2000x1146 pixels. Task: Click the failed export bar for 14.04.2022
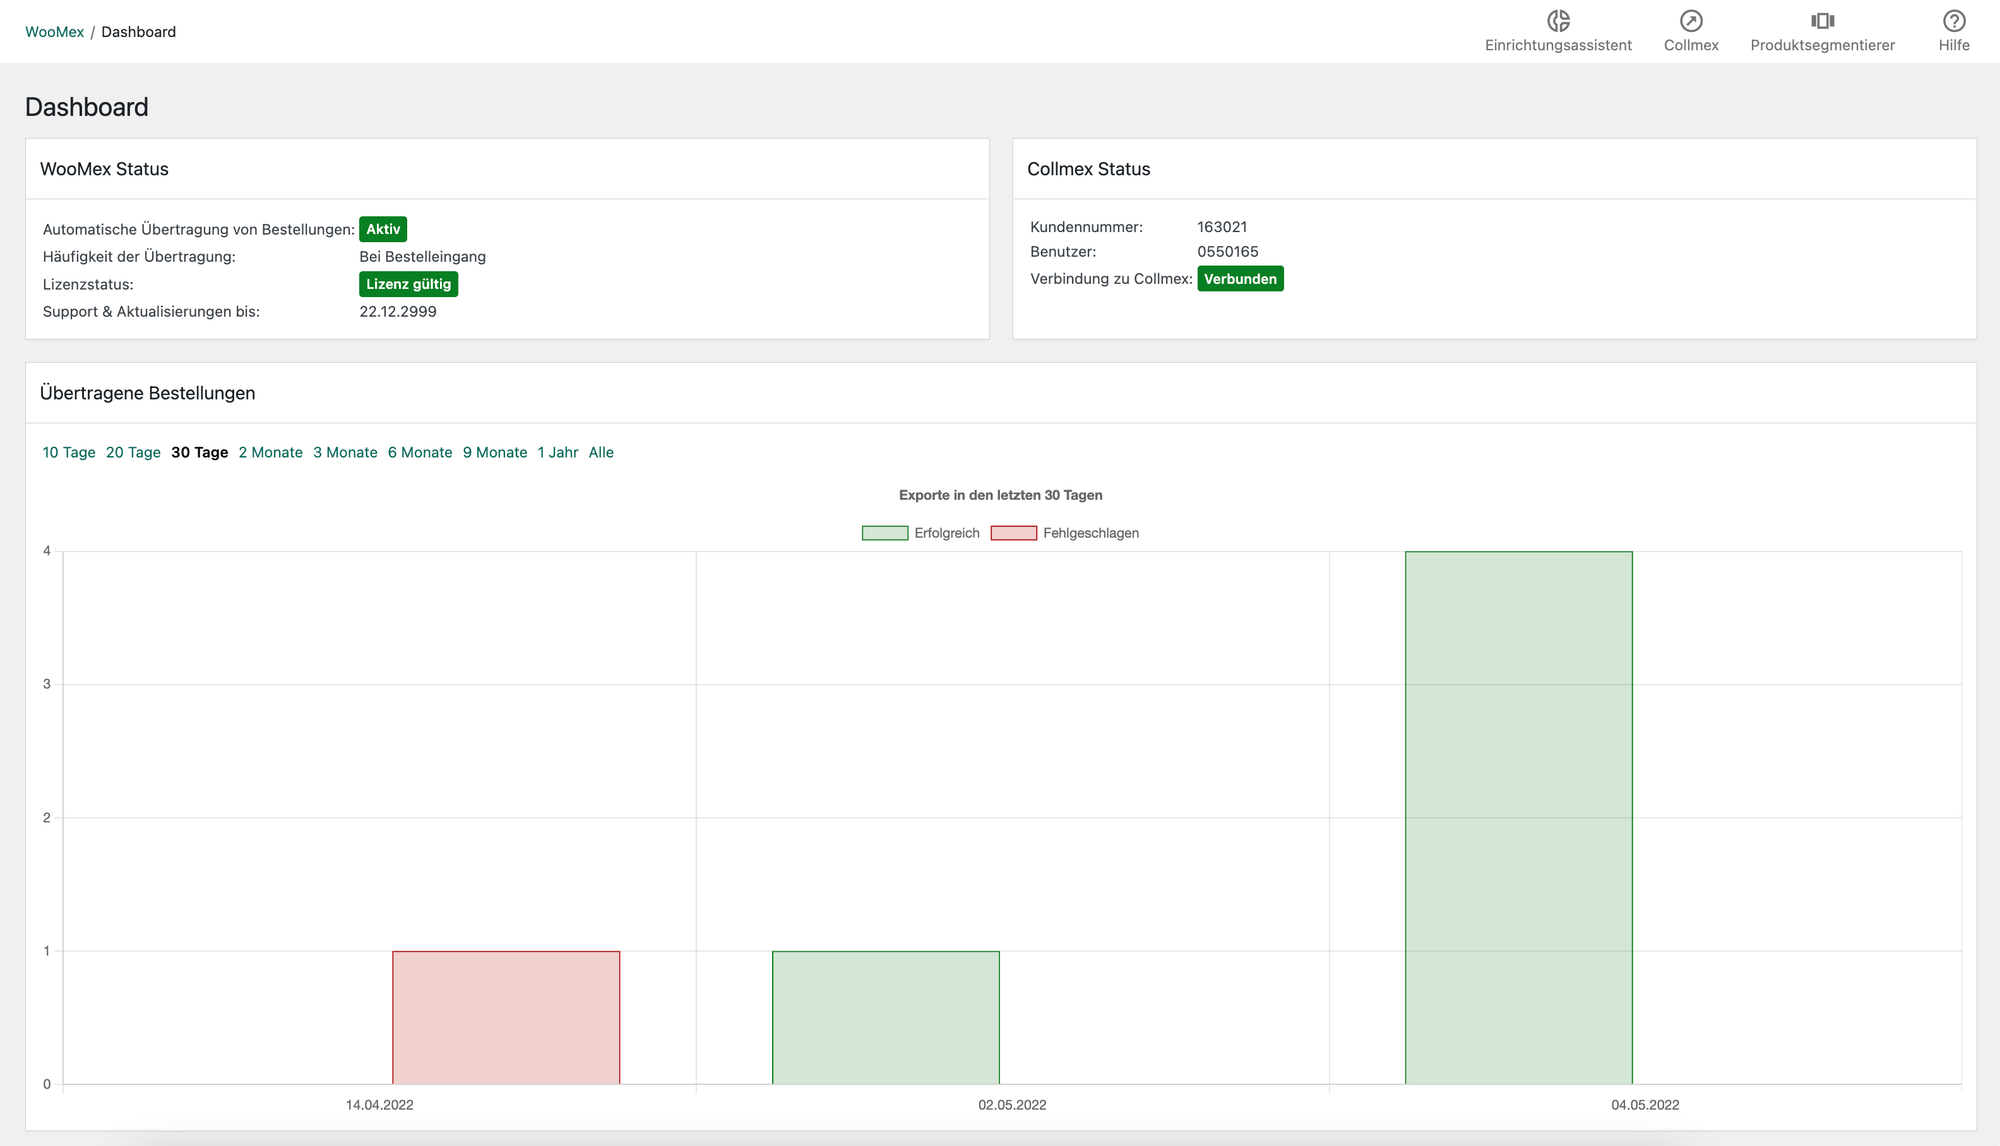click(x=506, y=1017)
